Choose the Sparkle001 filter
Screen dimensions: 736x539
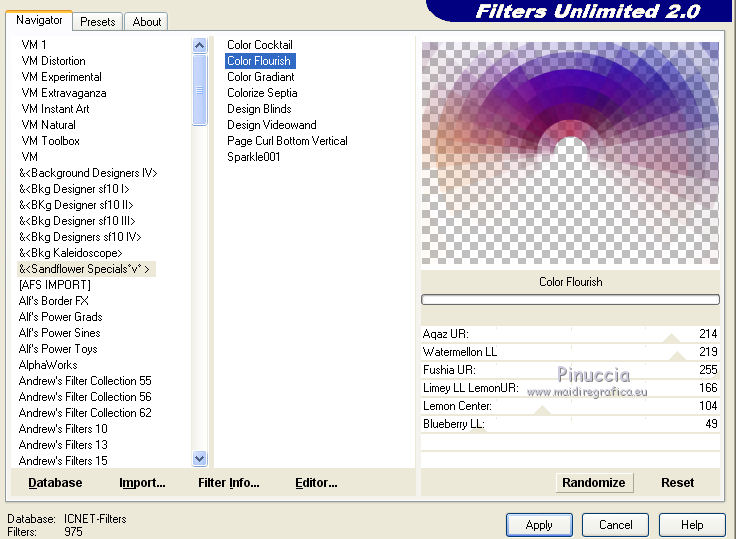pyautogui.click(x=253, y=156)
